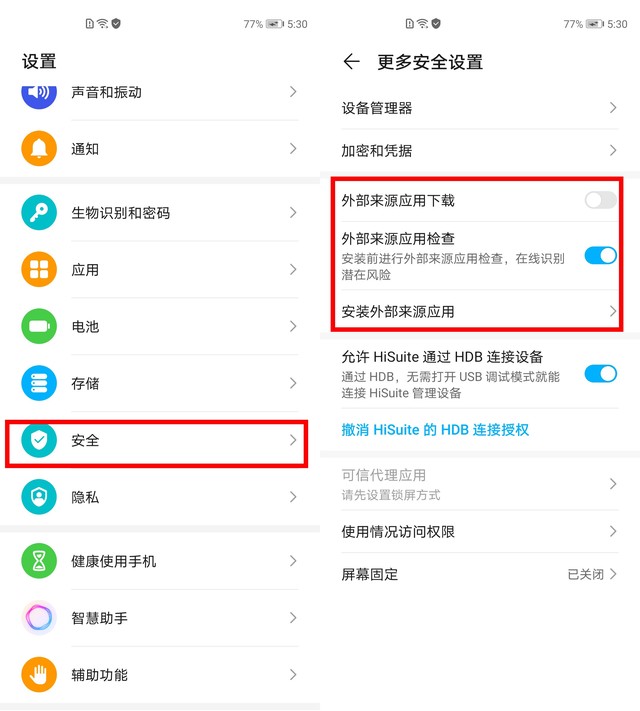Tap the security shield icon
Screen dimensions: 640x711
click(39, 440)
